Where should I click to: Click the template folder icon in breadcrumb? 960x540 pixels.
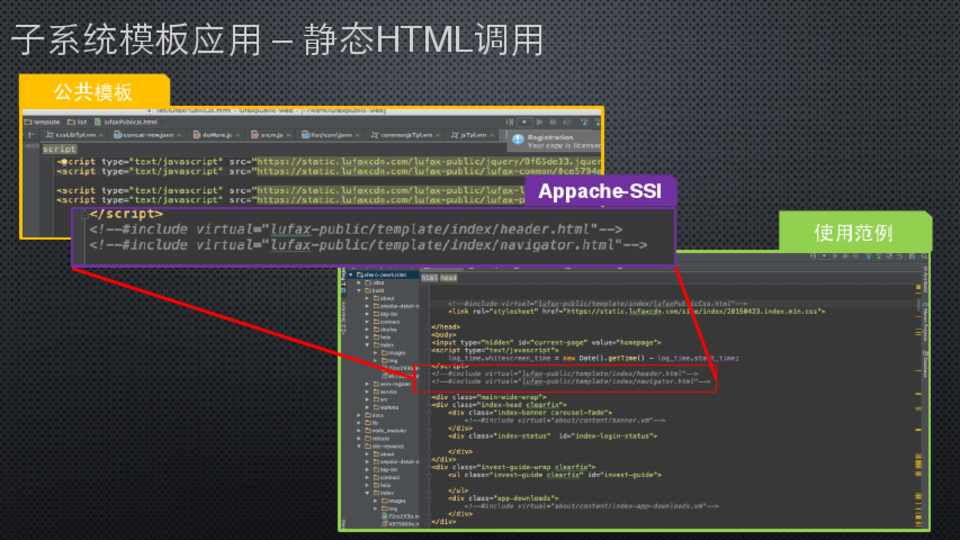tap(28, 121)
